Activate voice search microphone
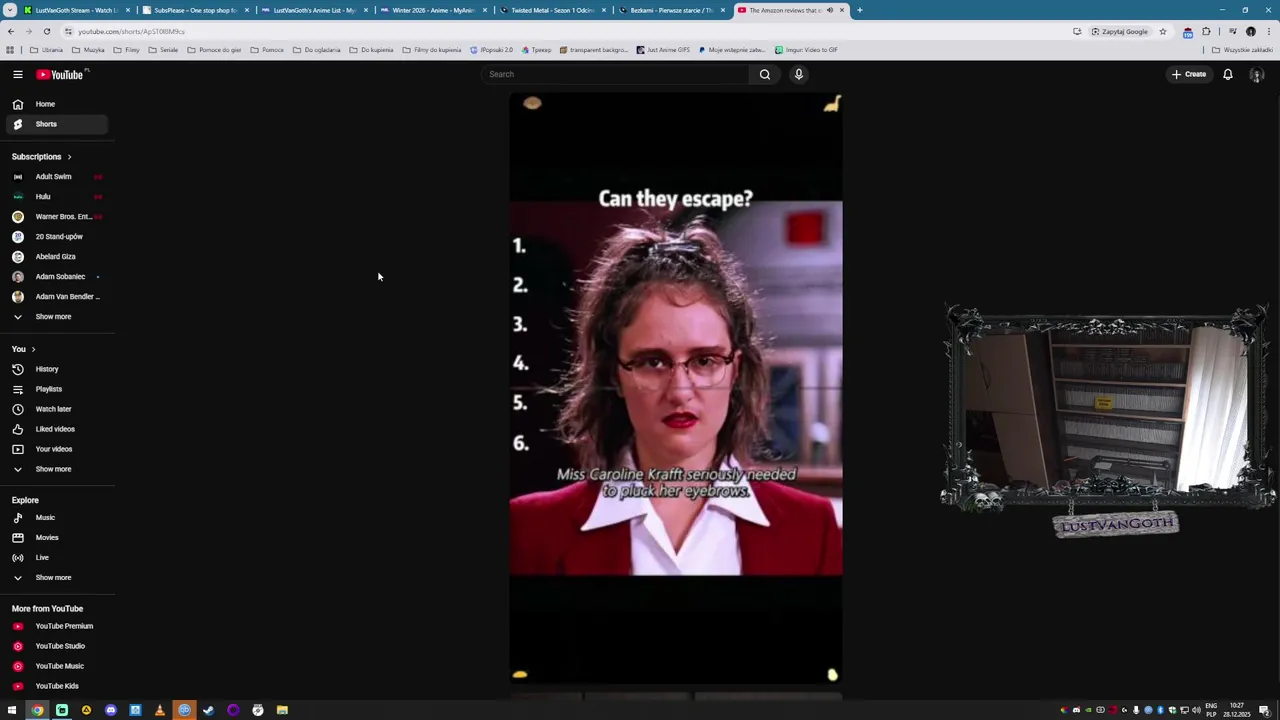The image size is (1280, 720). [799, 74]
